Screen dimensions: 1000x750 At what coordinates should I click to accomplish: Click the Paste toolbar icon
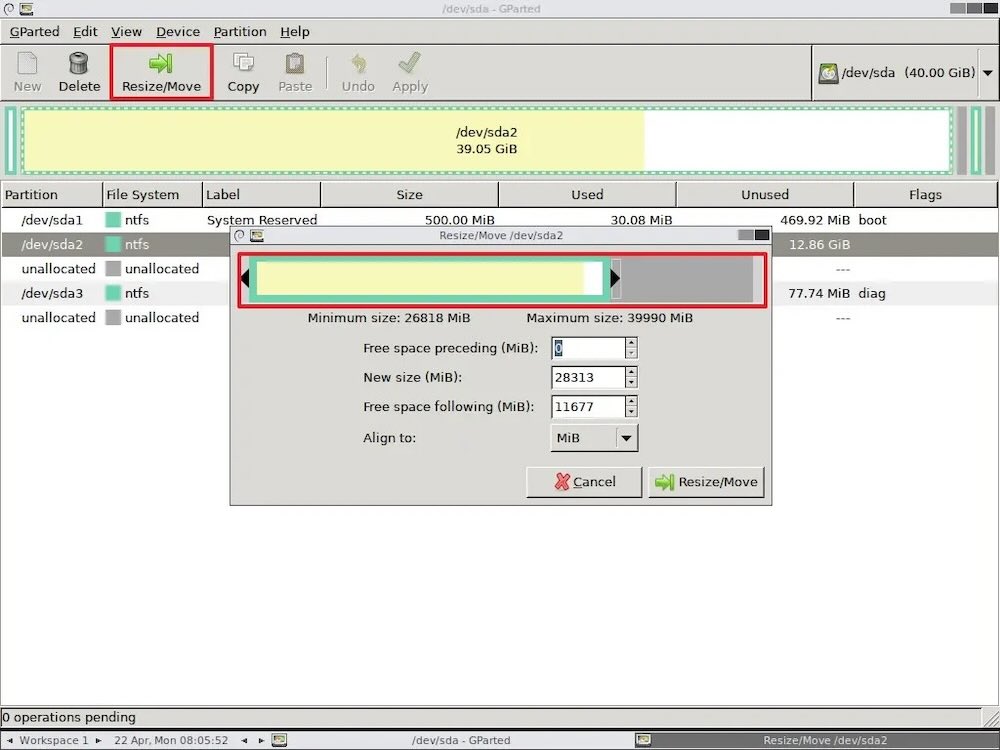[x=295, y=72]
